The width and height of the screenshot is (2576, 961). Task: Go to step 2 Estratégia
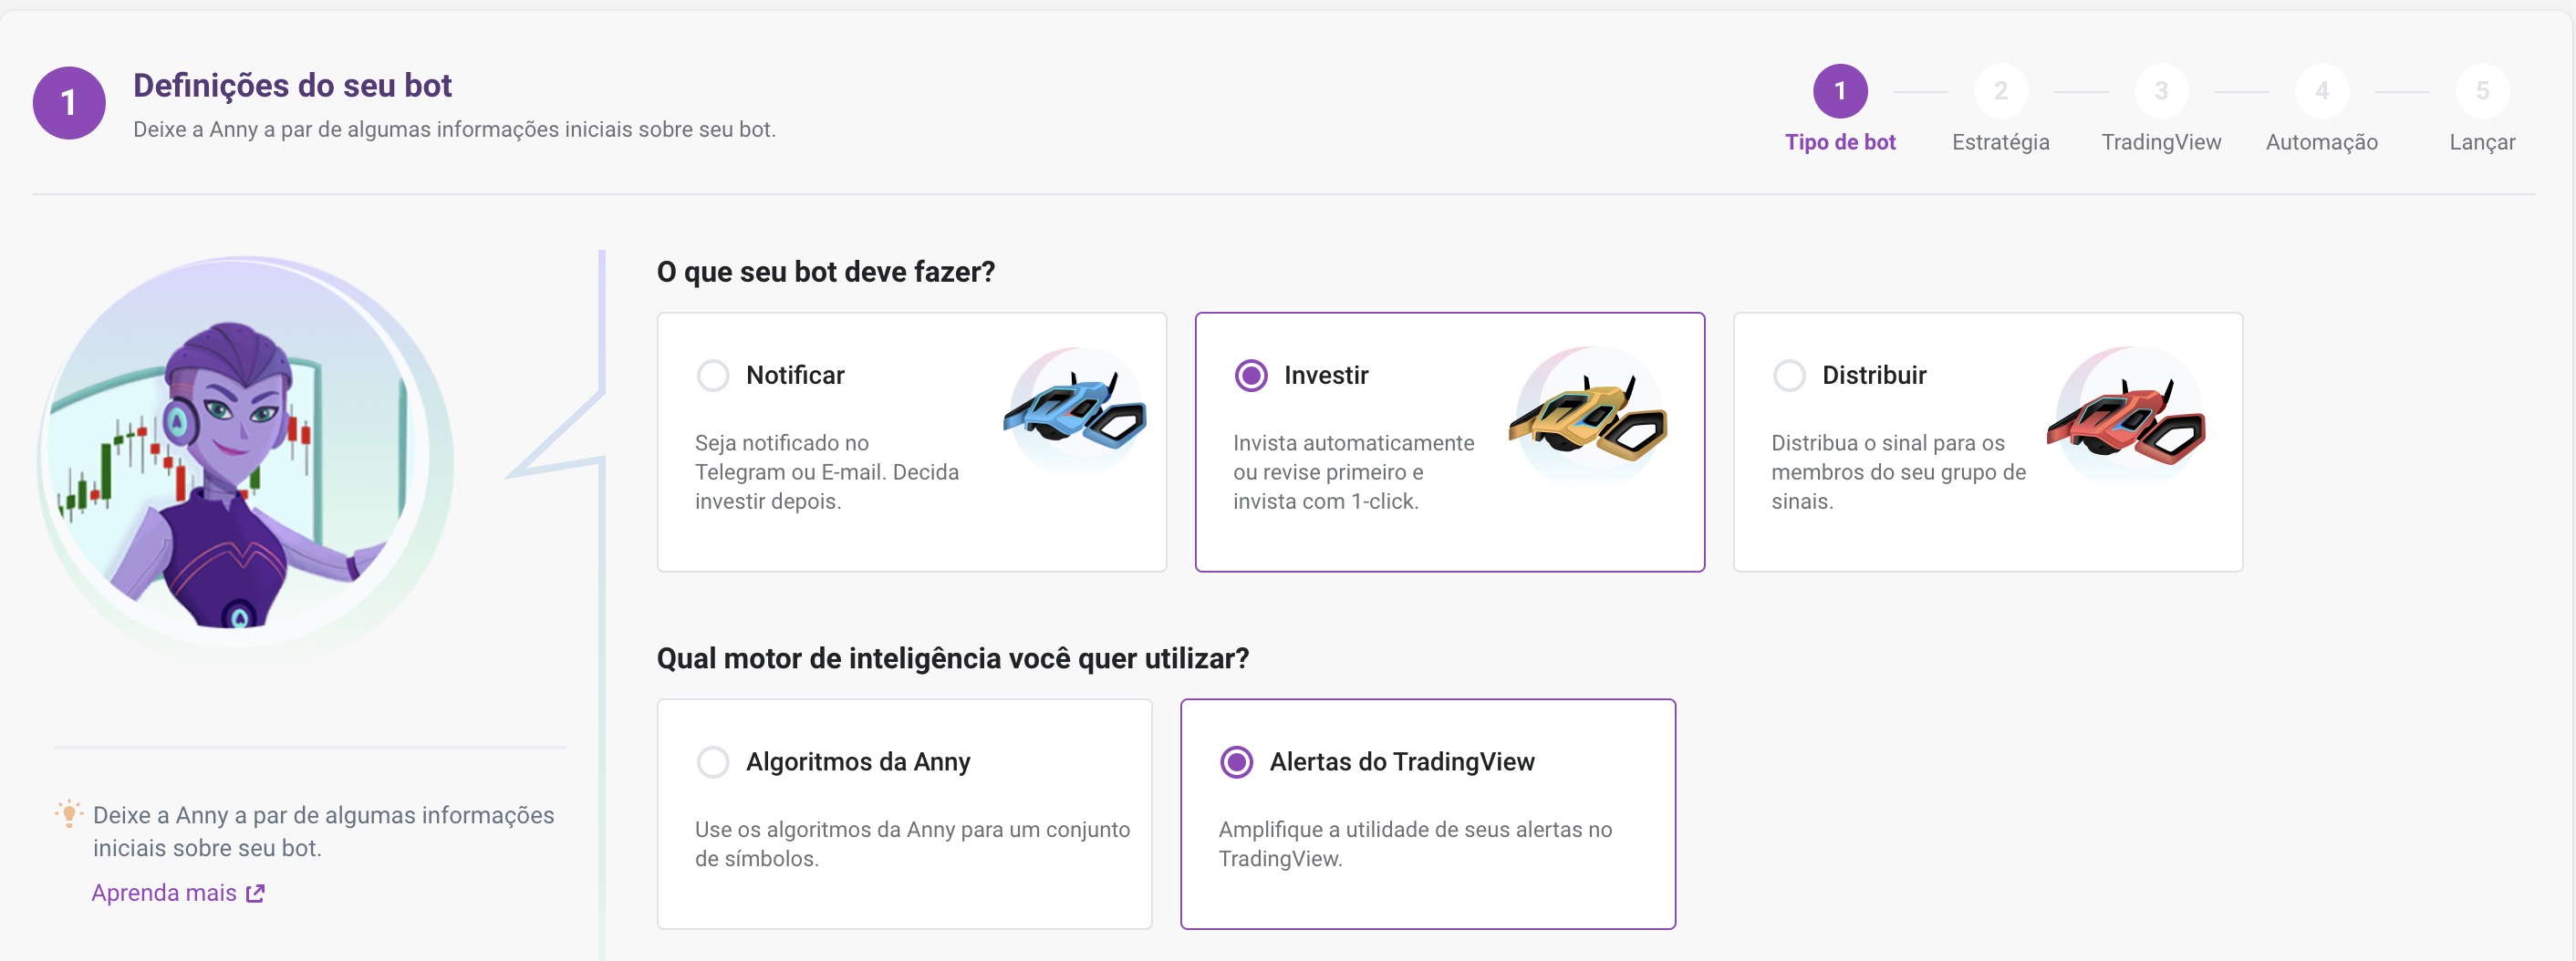point(2001,91)
